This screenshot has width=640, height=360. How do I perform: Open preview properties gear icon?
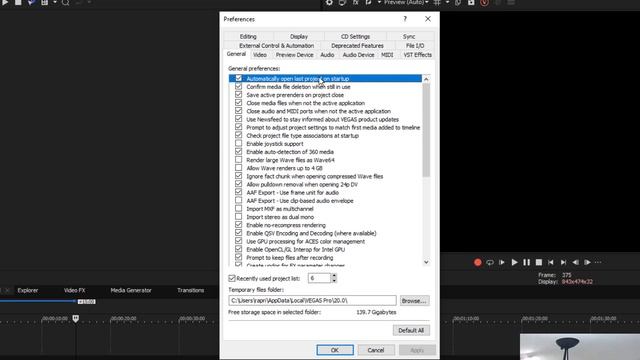(x=329, y=2)
